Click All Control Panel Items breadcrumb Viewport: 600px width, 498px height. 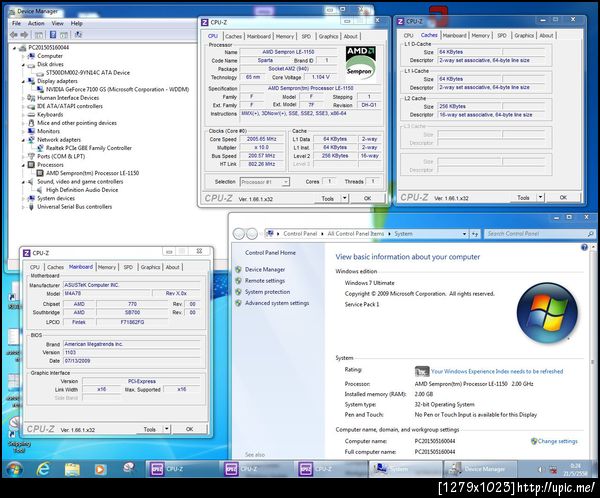point(355,233)
